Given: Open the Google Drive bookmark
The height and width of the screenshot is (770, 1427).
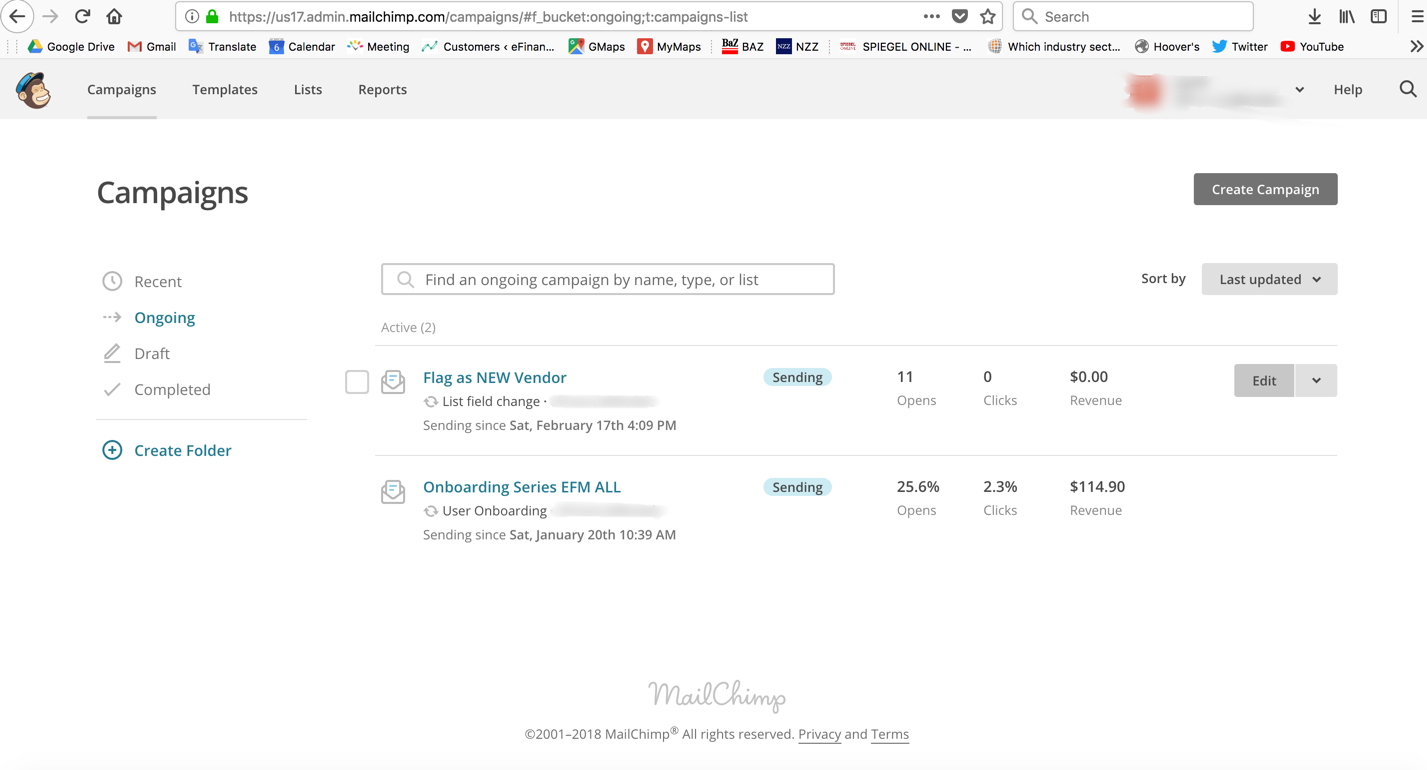Looking at the screenshot, I should click(x=71, y=46).
